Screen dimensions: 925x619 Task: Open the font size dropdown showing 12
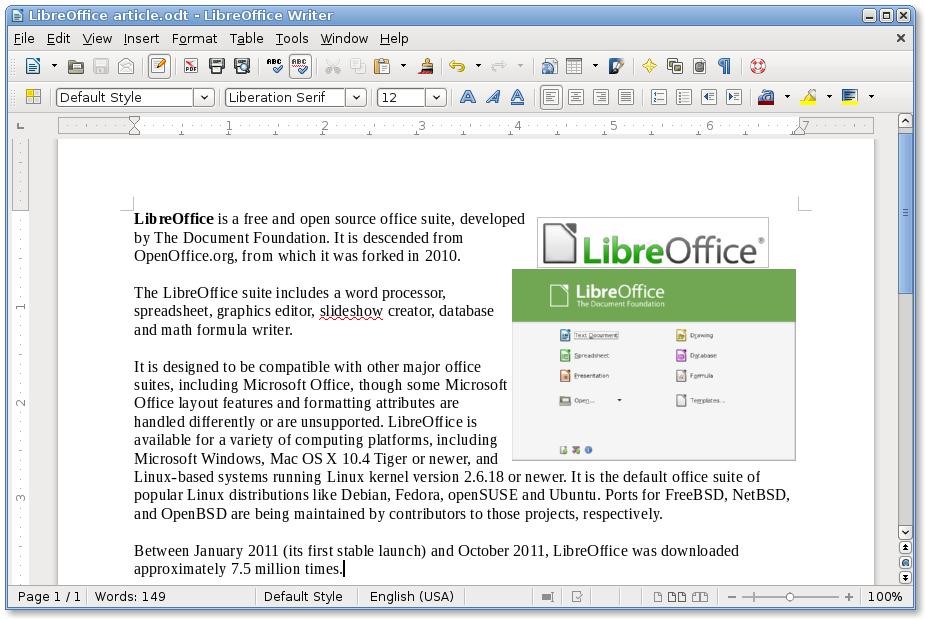coord(436,97)
